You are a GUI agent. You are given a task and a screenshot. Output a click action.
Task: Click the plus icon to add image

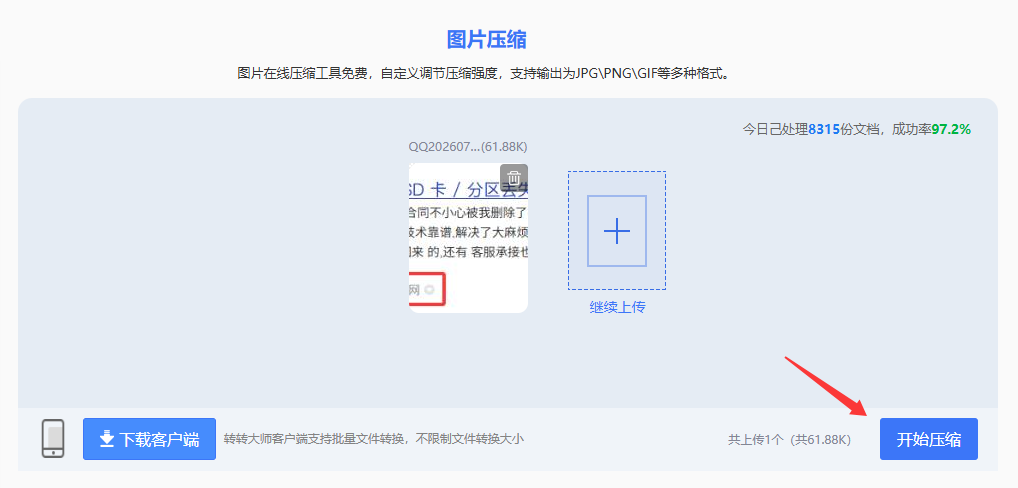[617, 231]
